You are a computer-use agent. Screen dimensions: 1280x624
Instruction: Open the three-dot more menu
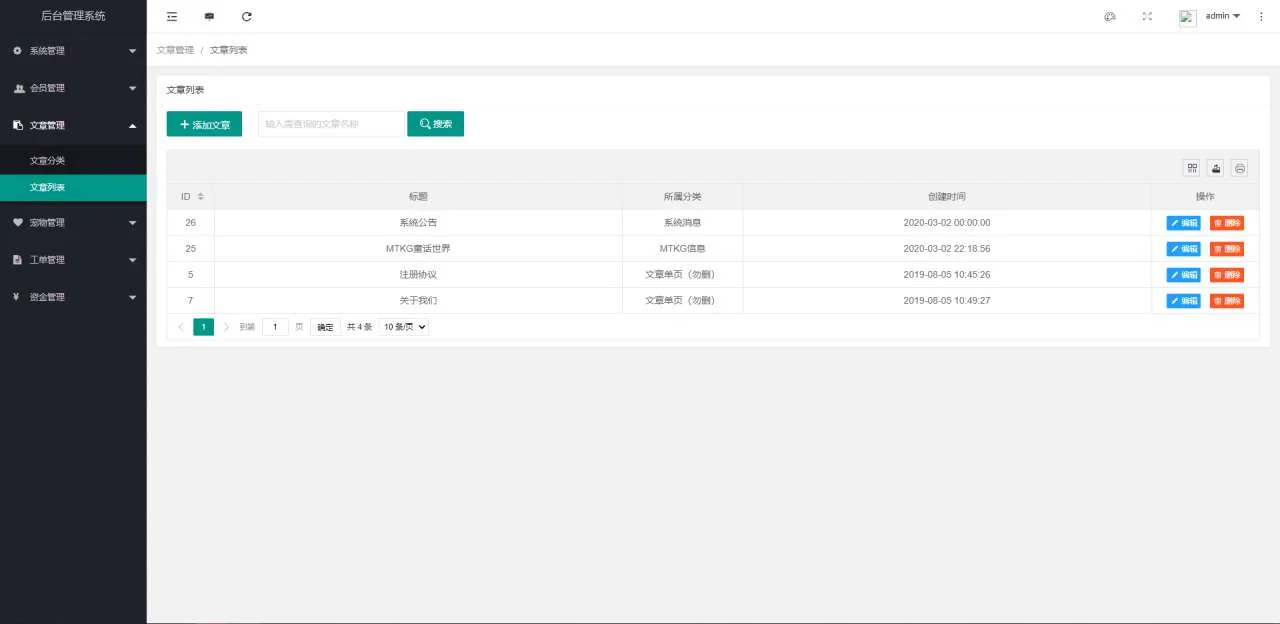pos(1260,16)
